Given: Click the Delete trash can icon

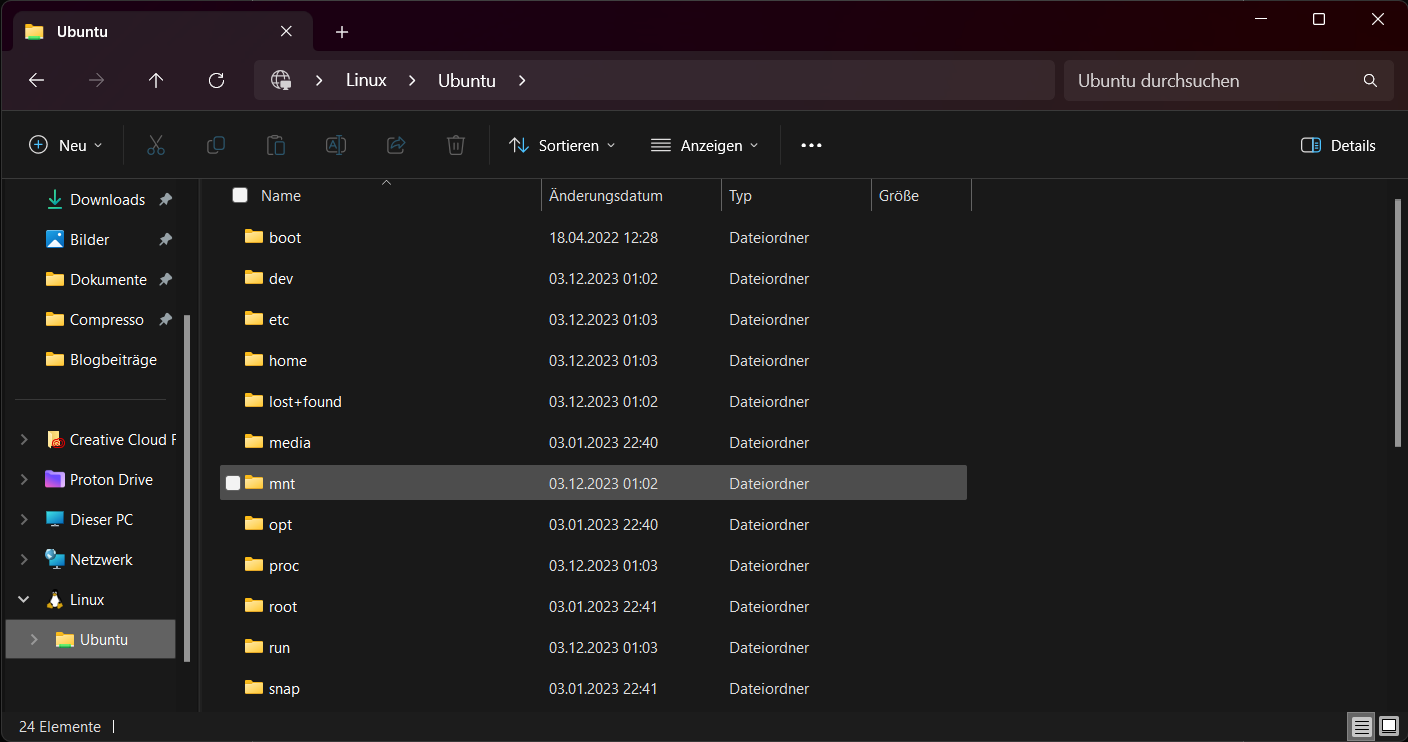Looking at the screenshot, I should (x=456, y=145).
